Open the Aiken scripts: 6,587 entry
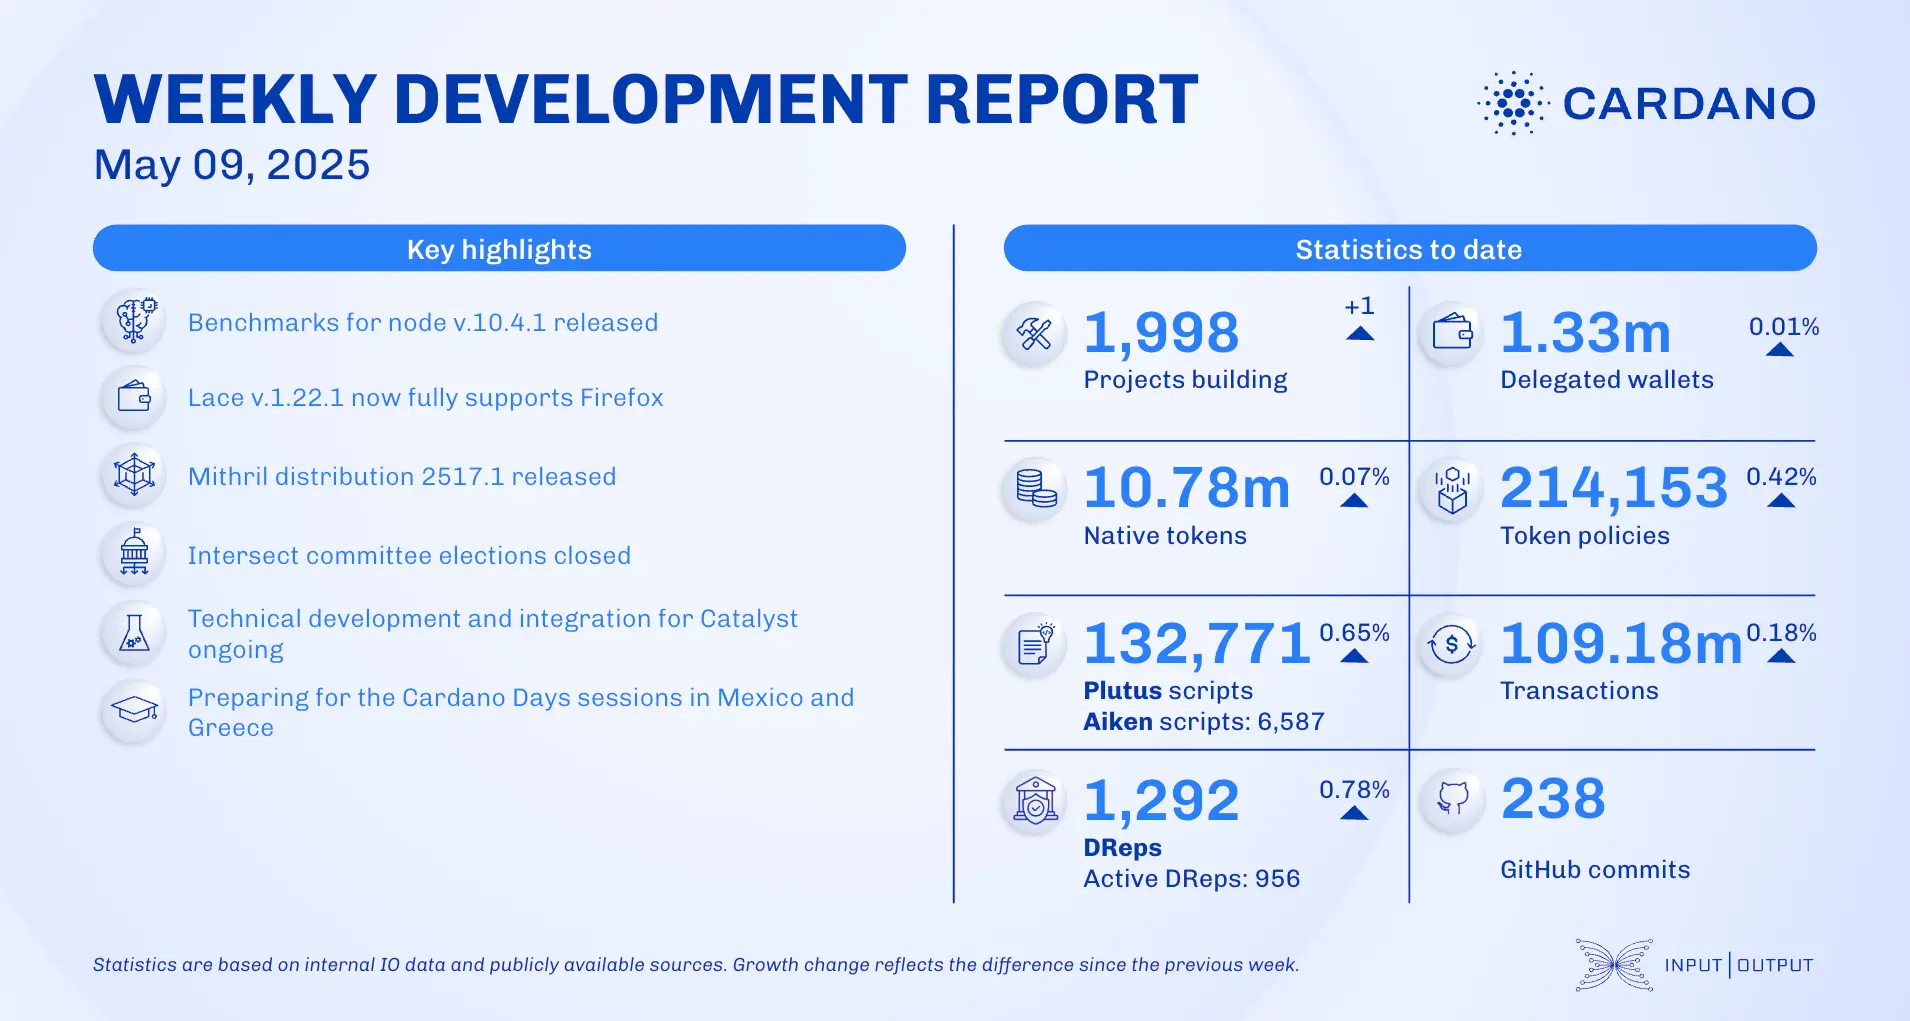The height and width of the screenshot is (1021, 1910). 1203,720
